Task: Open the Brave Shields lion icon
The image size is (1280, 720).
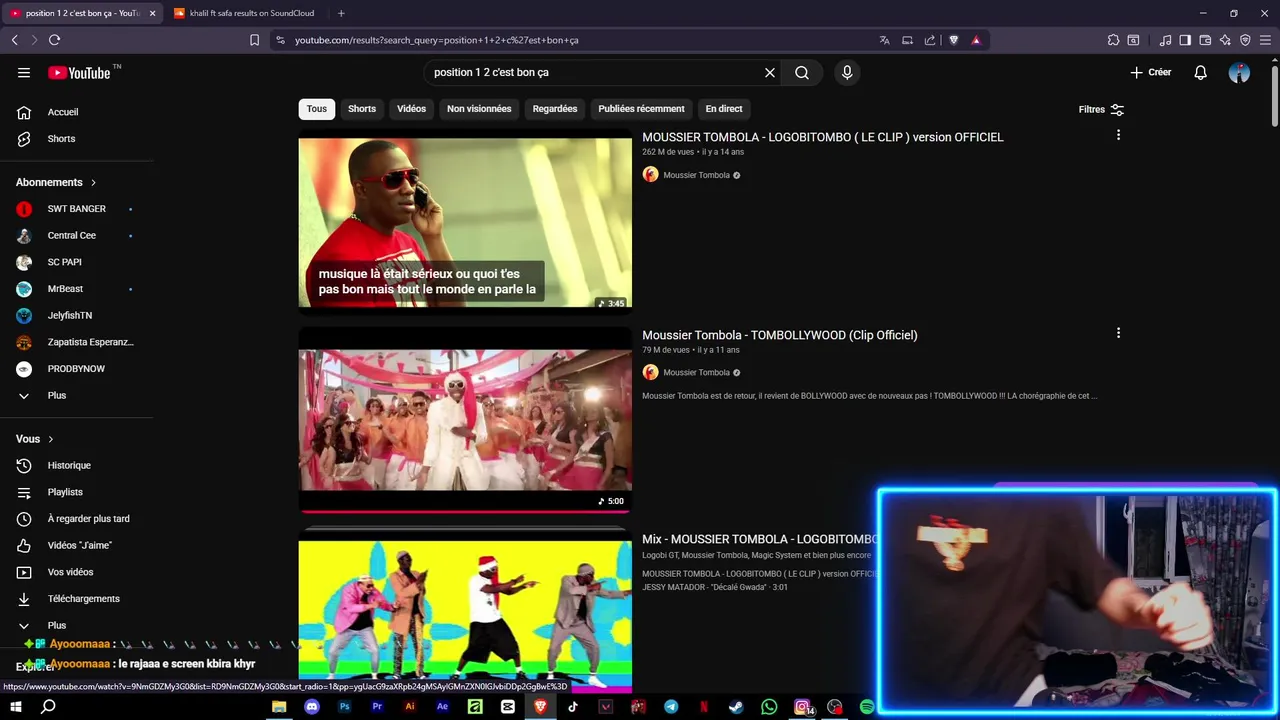Action: point(953,40)
